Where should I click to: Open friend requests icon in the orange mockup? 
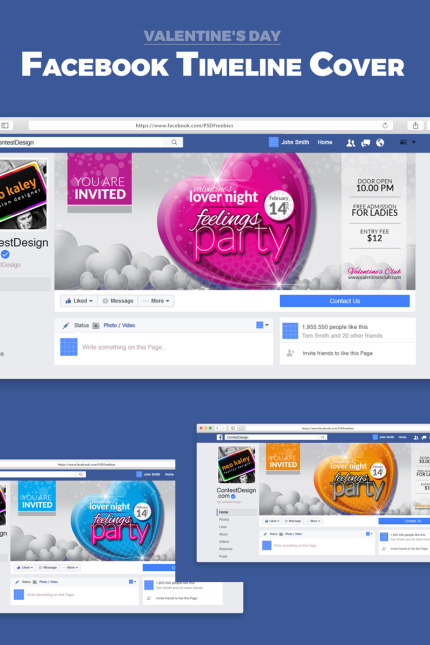416,437
